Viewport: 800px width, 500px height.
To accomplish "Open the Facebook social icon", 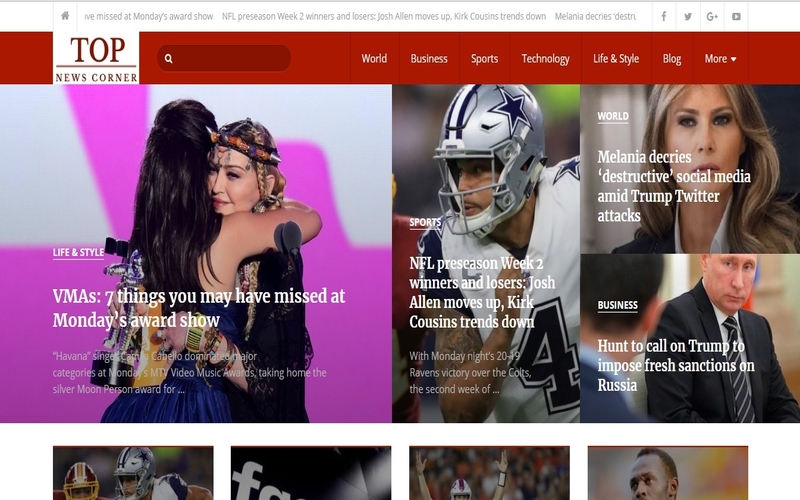I will pos(663,17).
